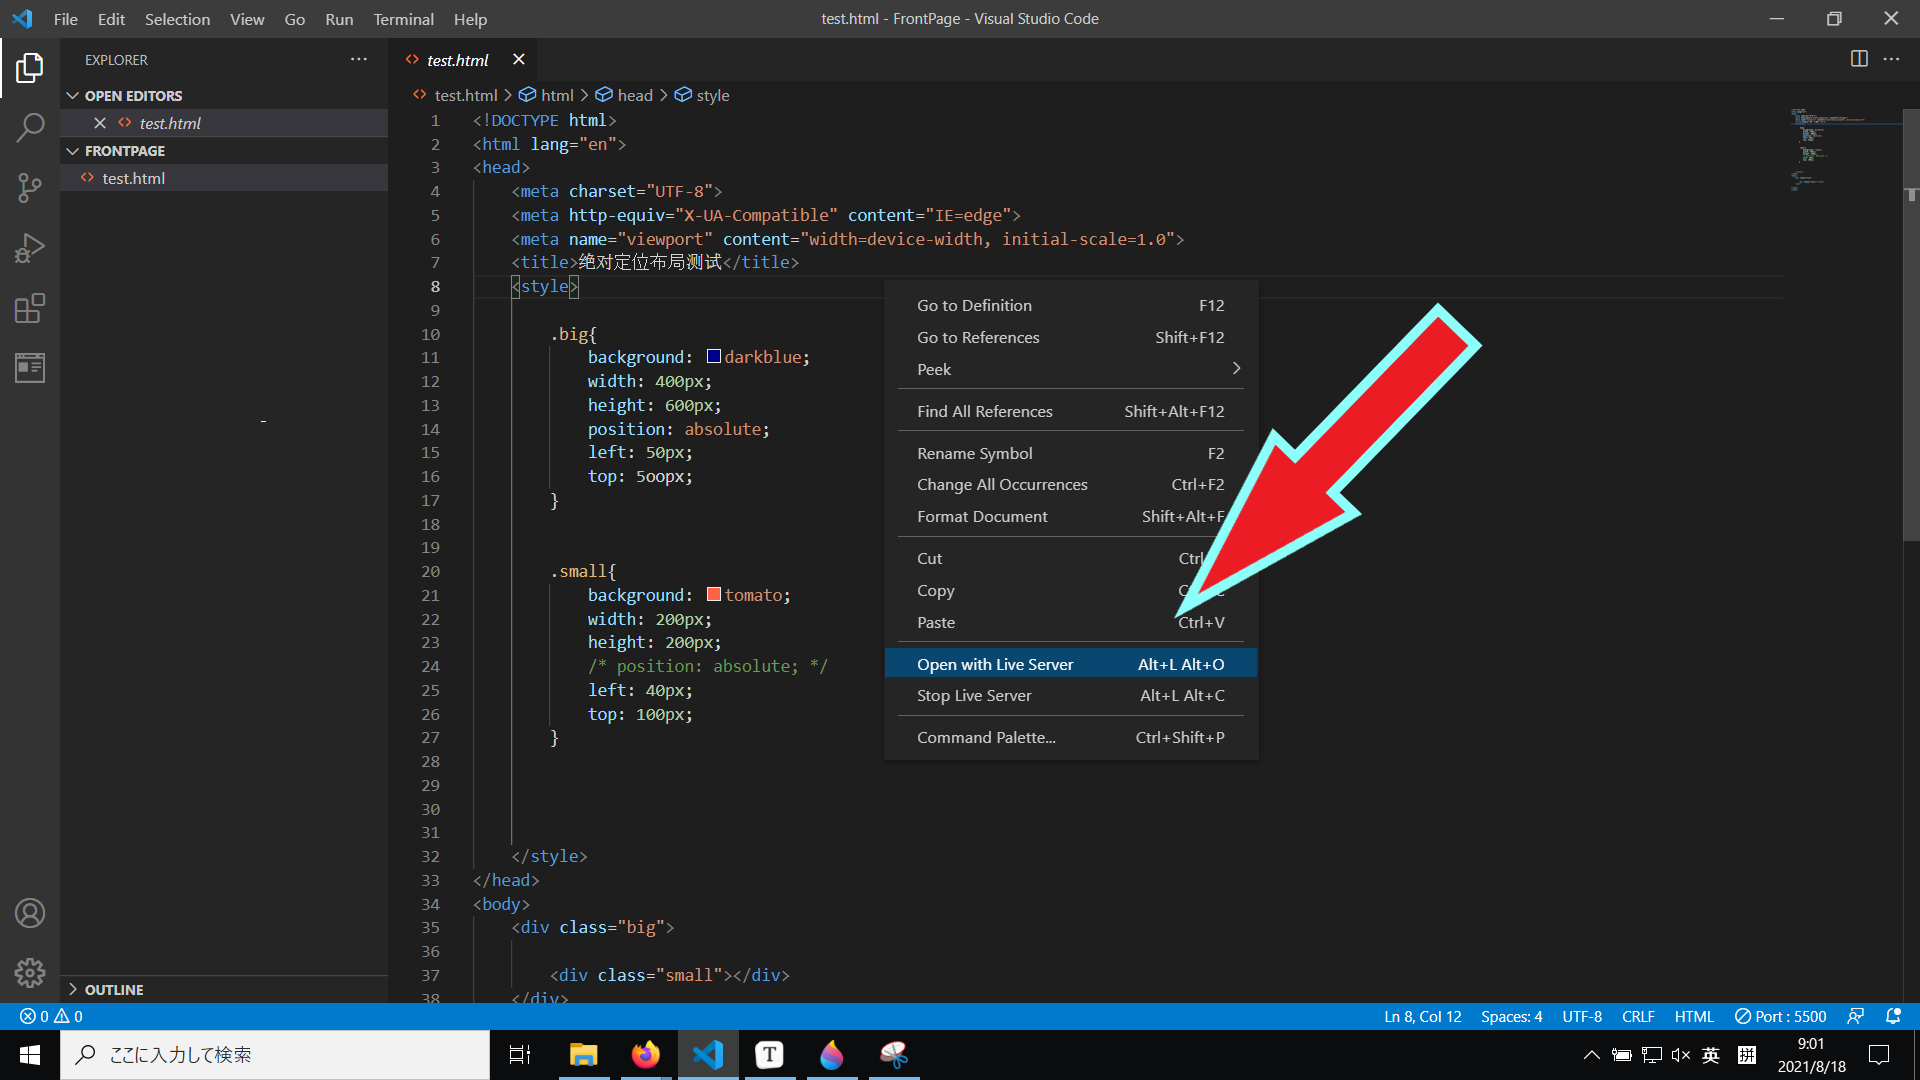Open the Edit menu
Image resolution: width=1920 pixels, height=1080 pixels.
[111, 19]
